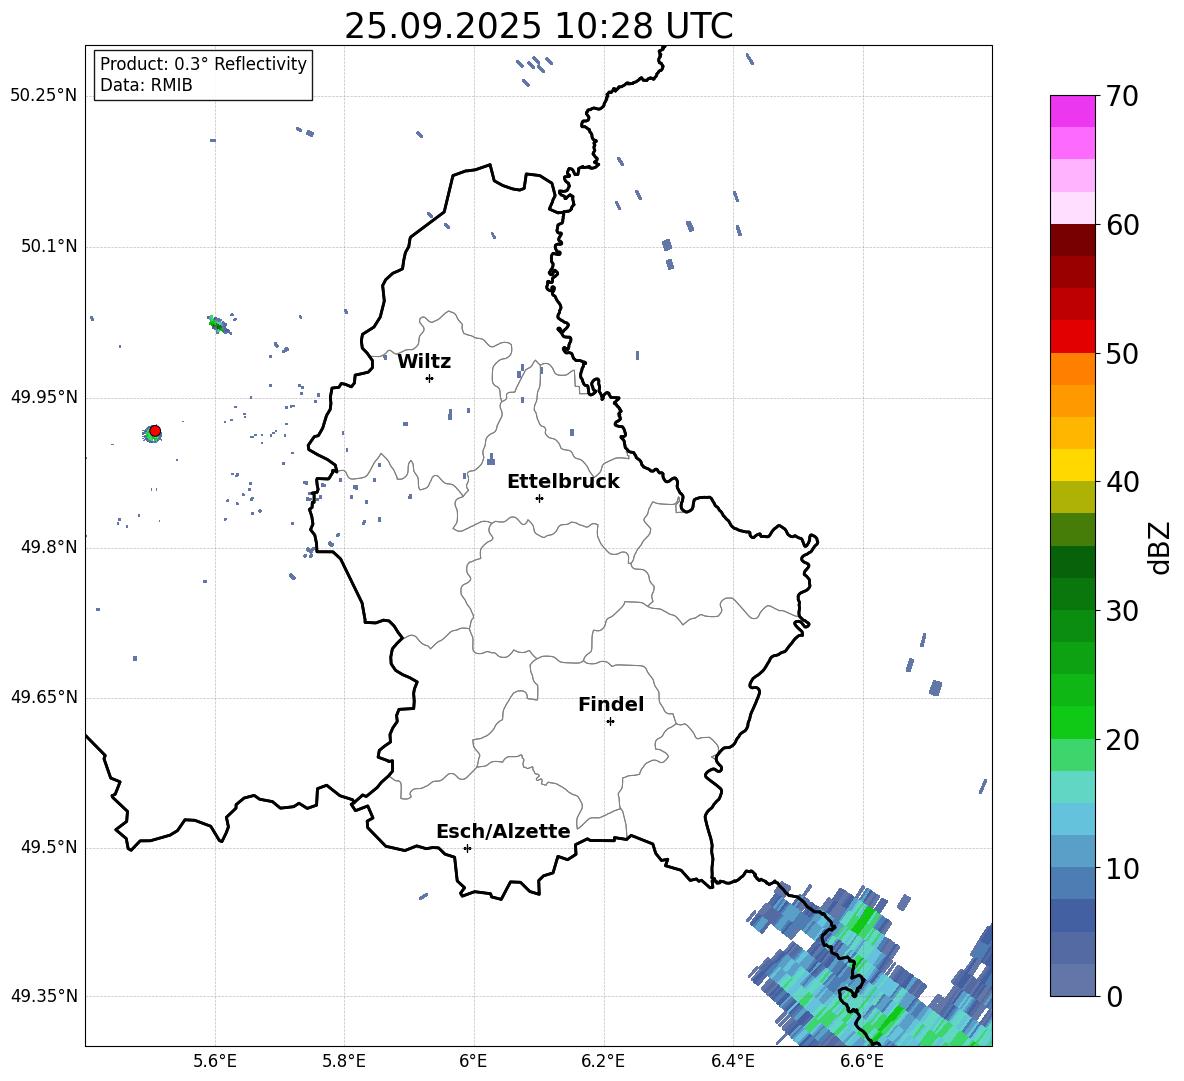This screenshot has height=1081, width=1184.
Task: Click the colorbar tick label 60
Action: 1122,225
